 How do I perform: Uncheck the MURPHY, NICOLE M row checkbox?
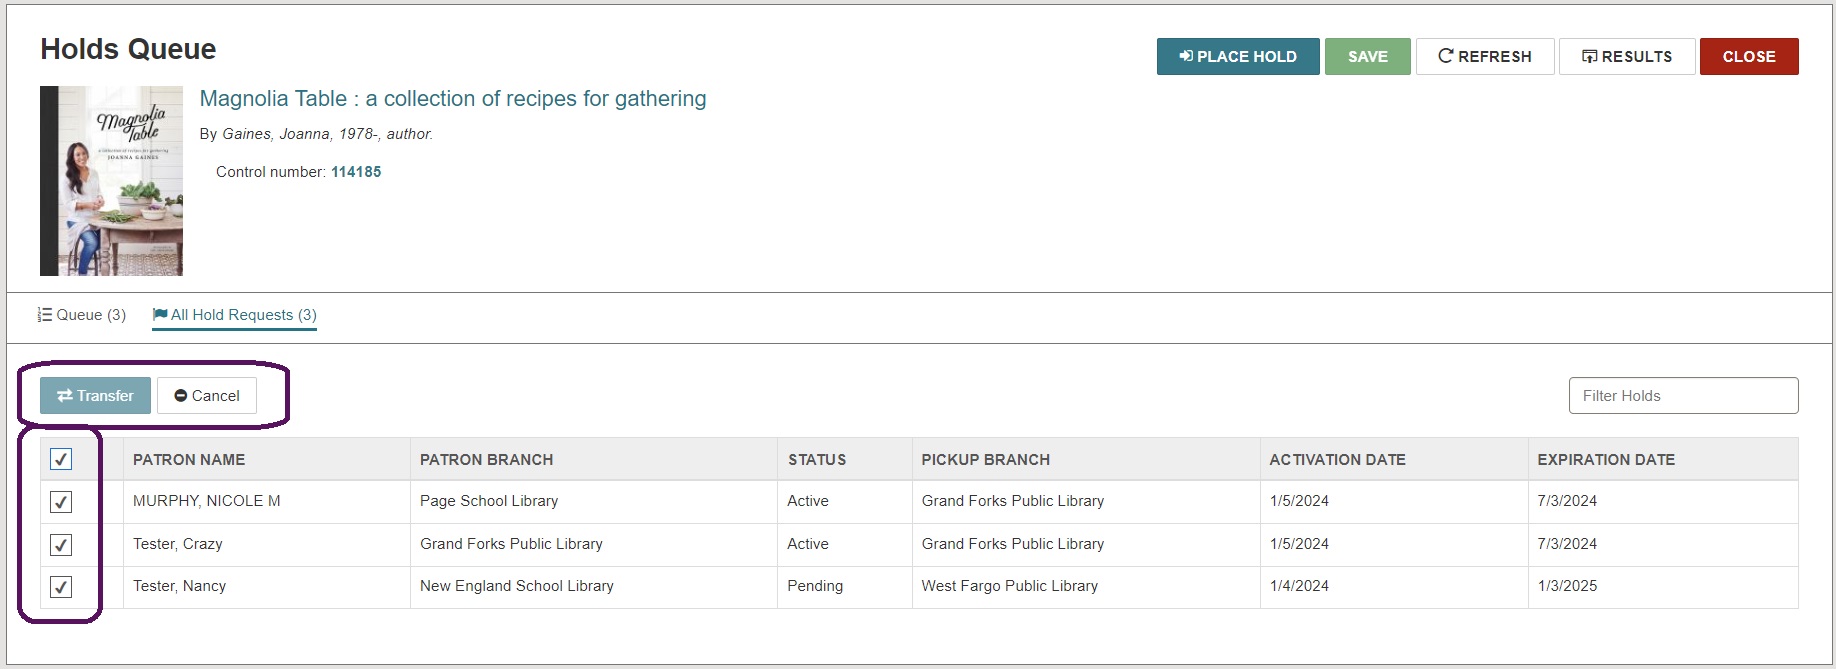click(61, 502)
